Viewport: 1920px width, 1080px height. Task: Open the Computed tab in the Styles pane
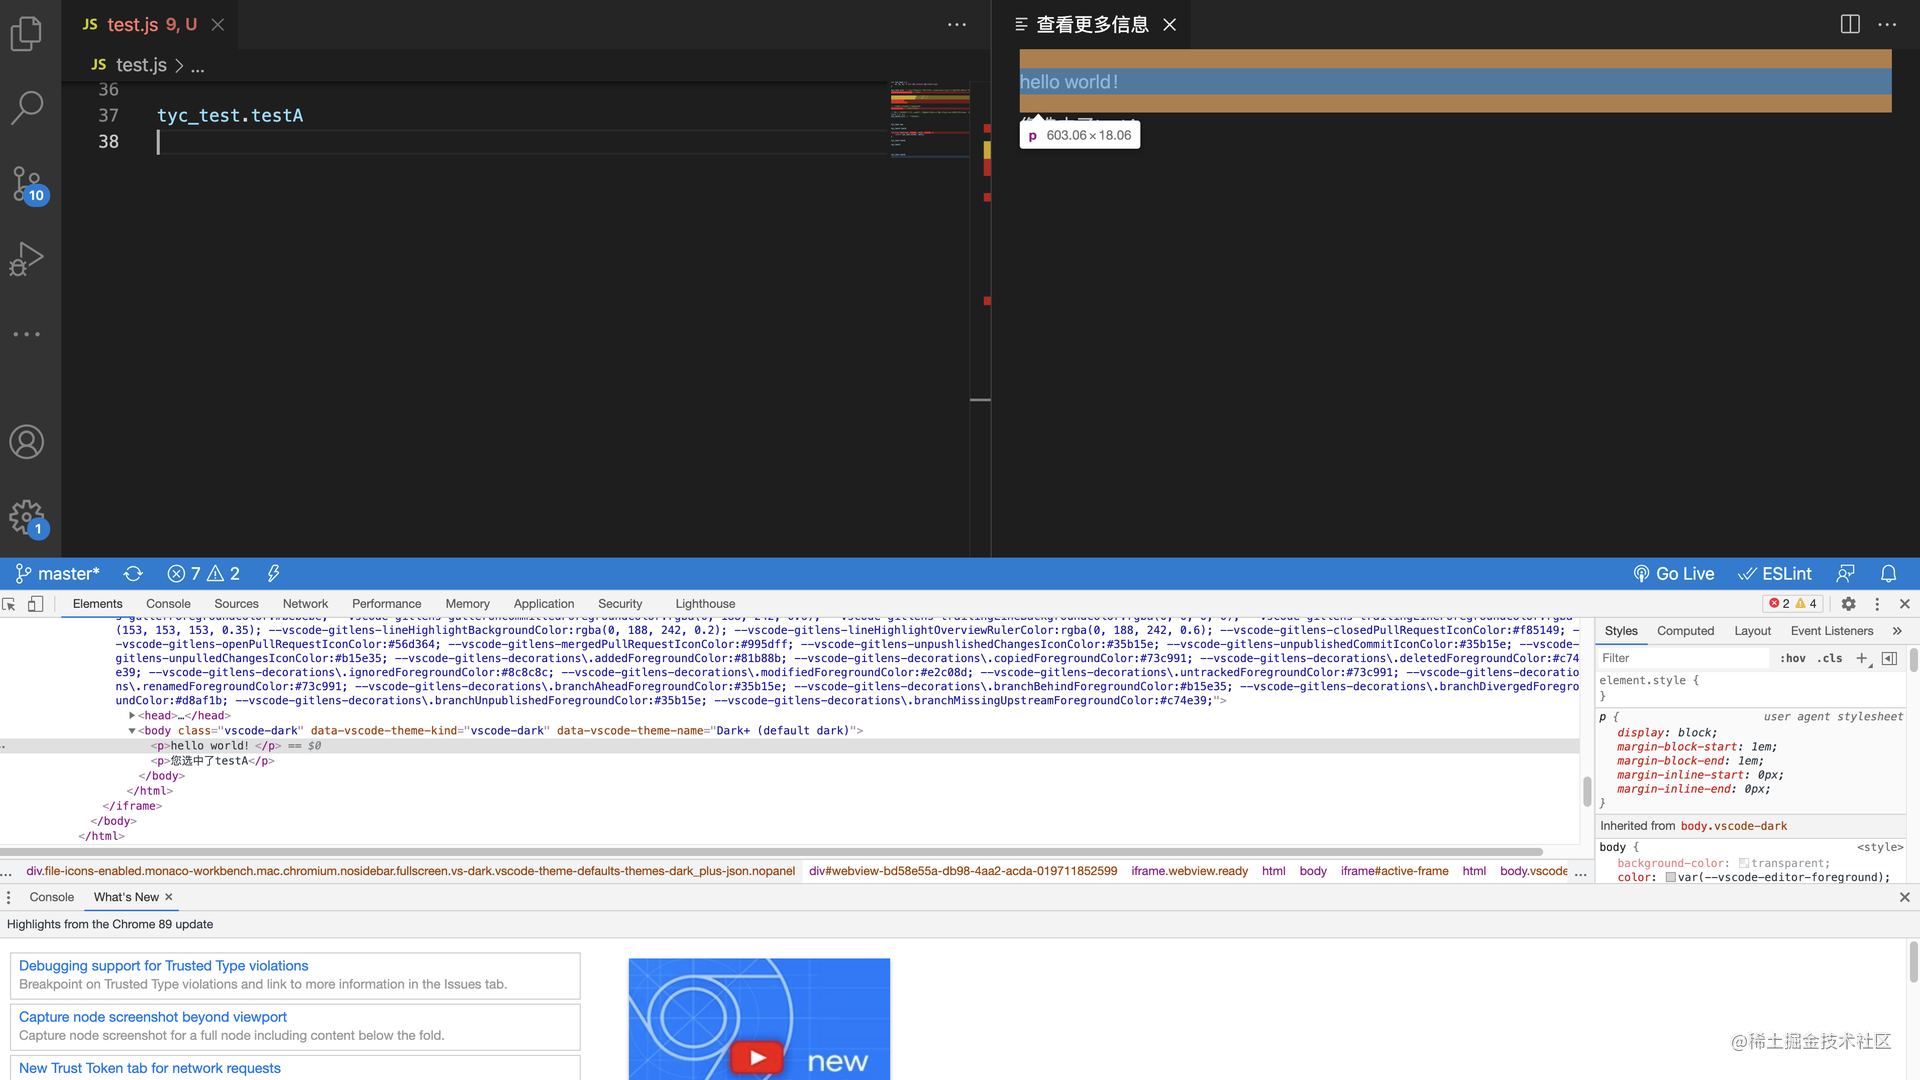point(1685,630)
